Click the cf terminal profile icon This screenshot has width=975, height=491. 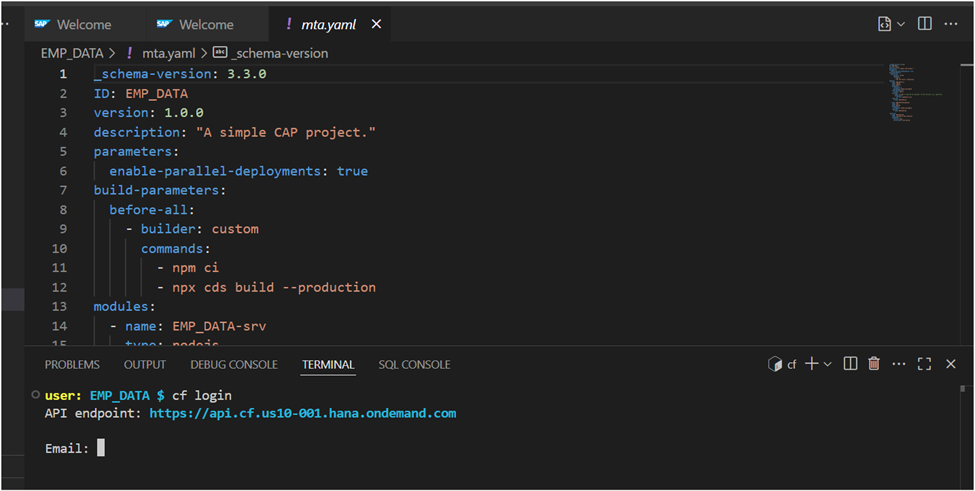pos(775,364)
